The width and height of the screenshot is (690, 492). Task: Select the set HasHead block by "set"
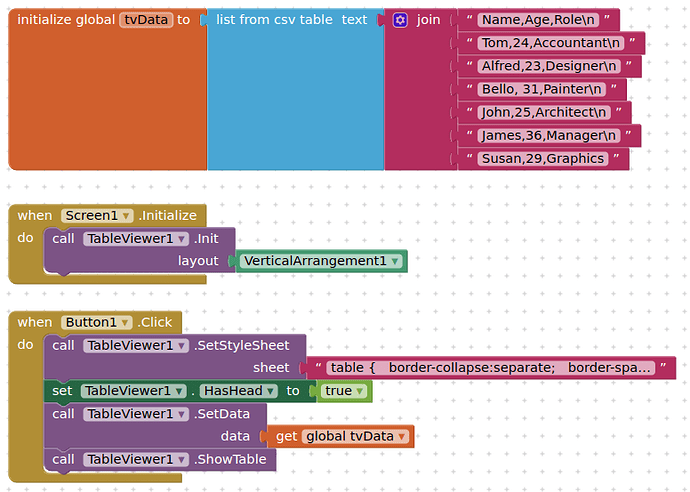tap(62, 391)
